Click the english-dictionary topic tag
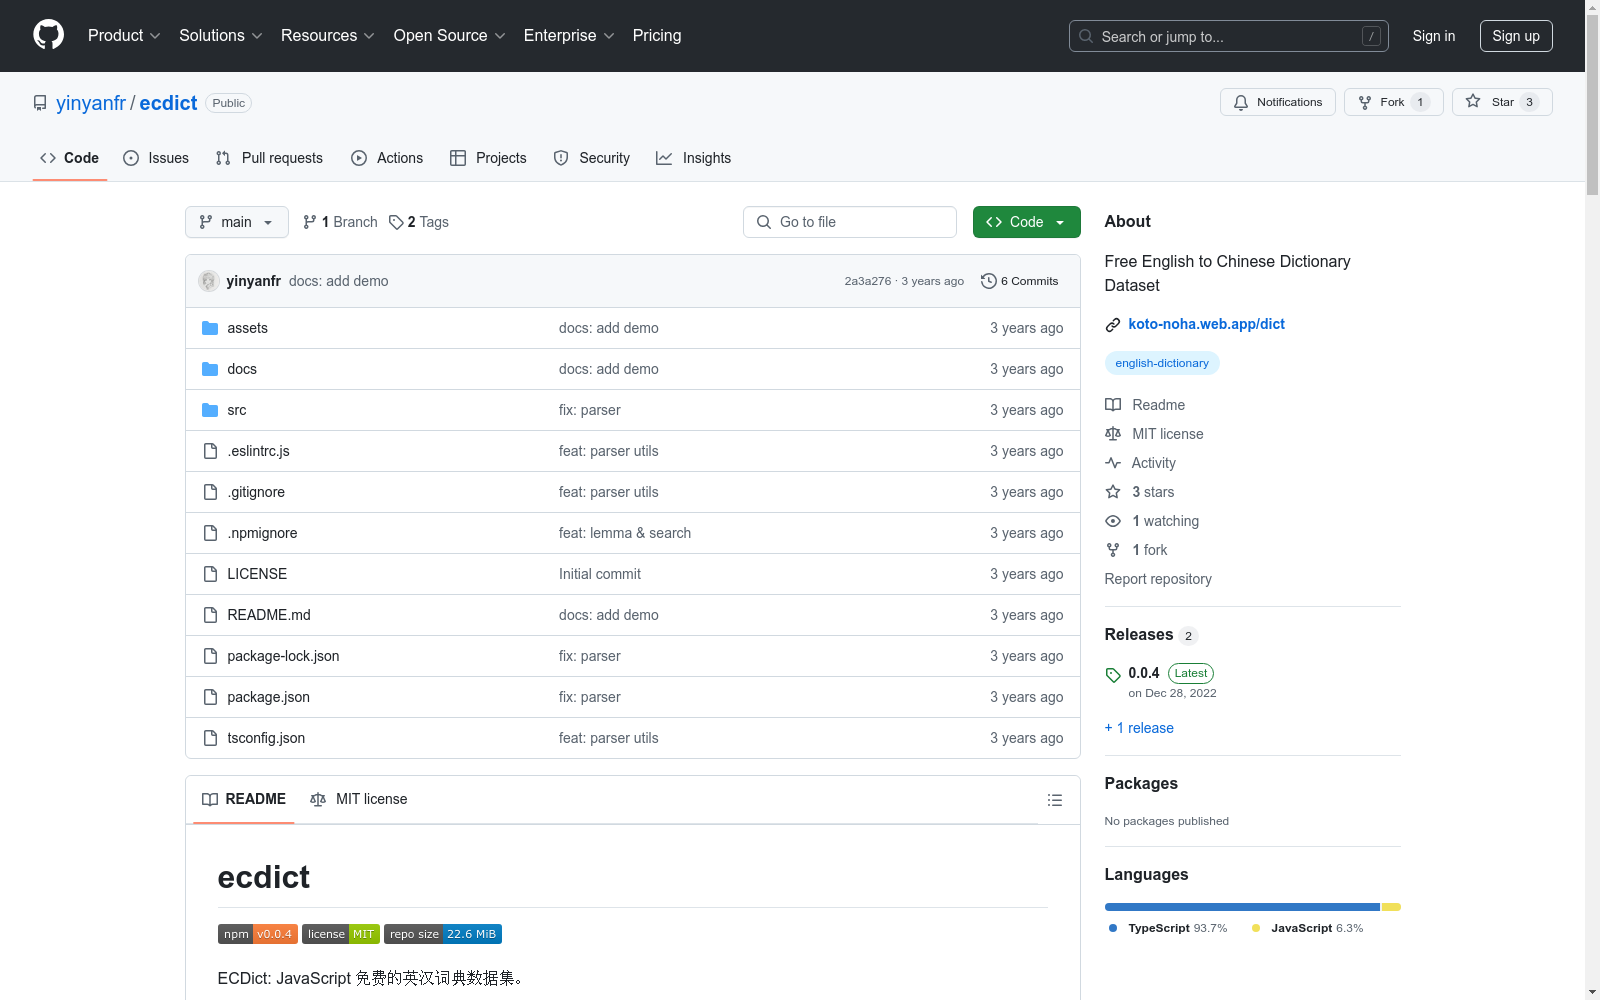 1162,363
